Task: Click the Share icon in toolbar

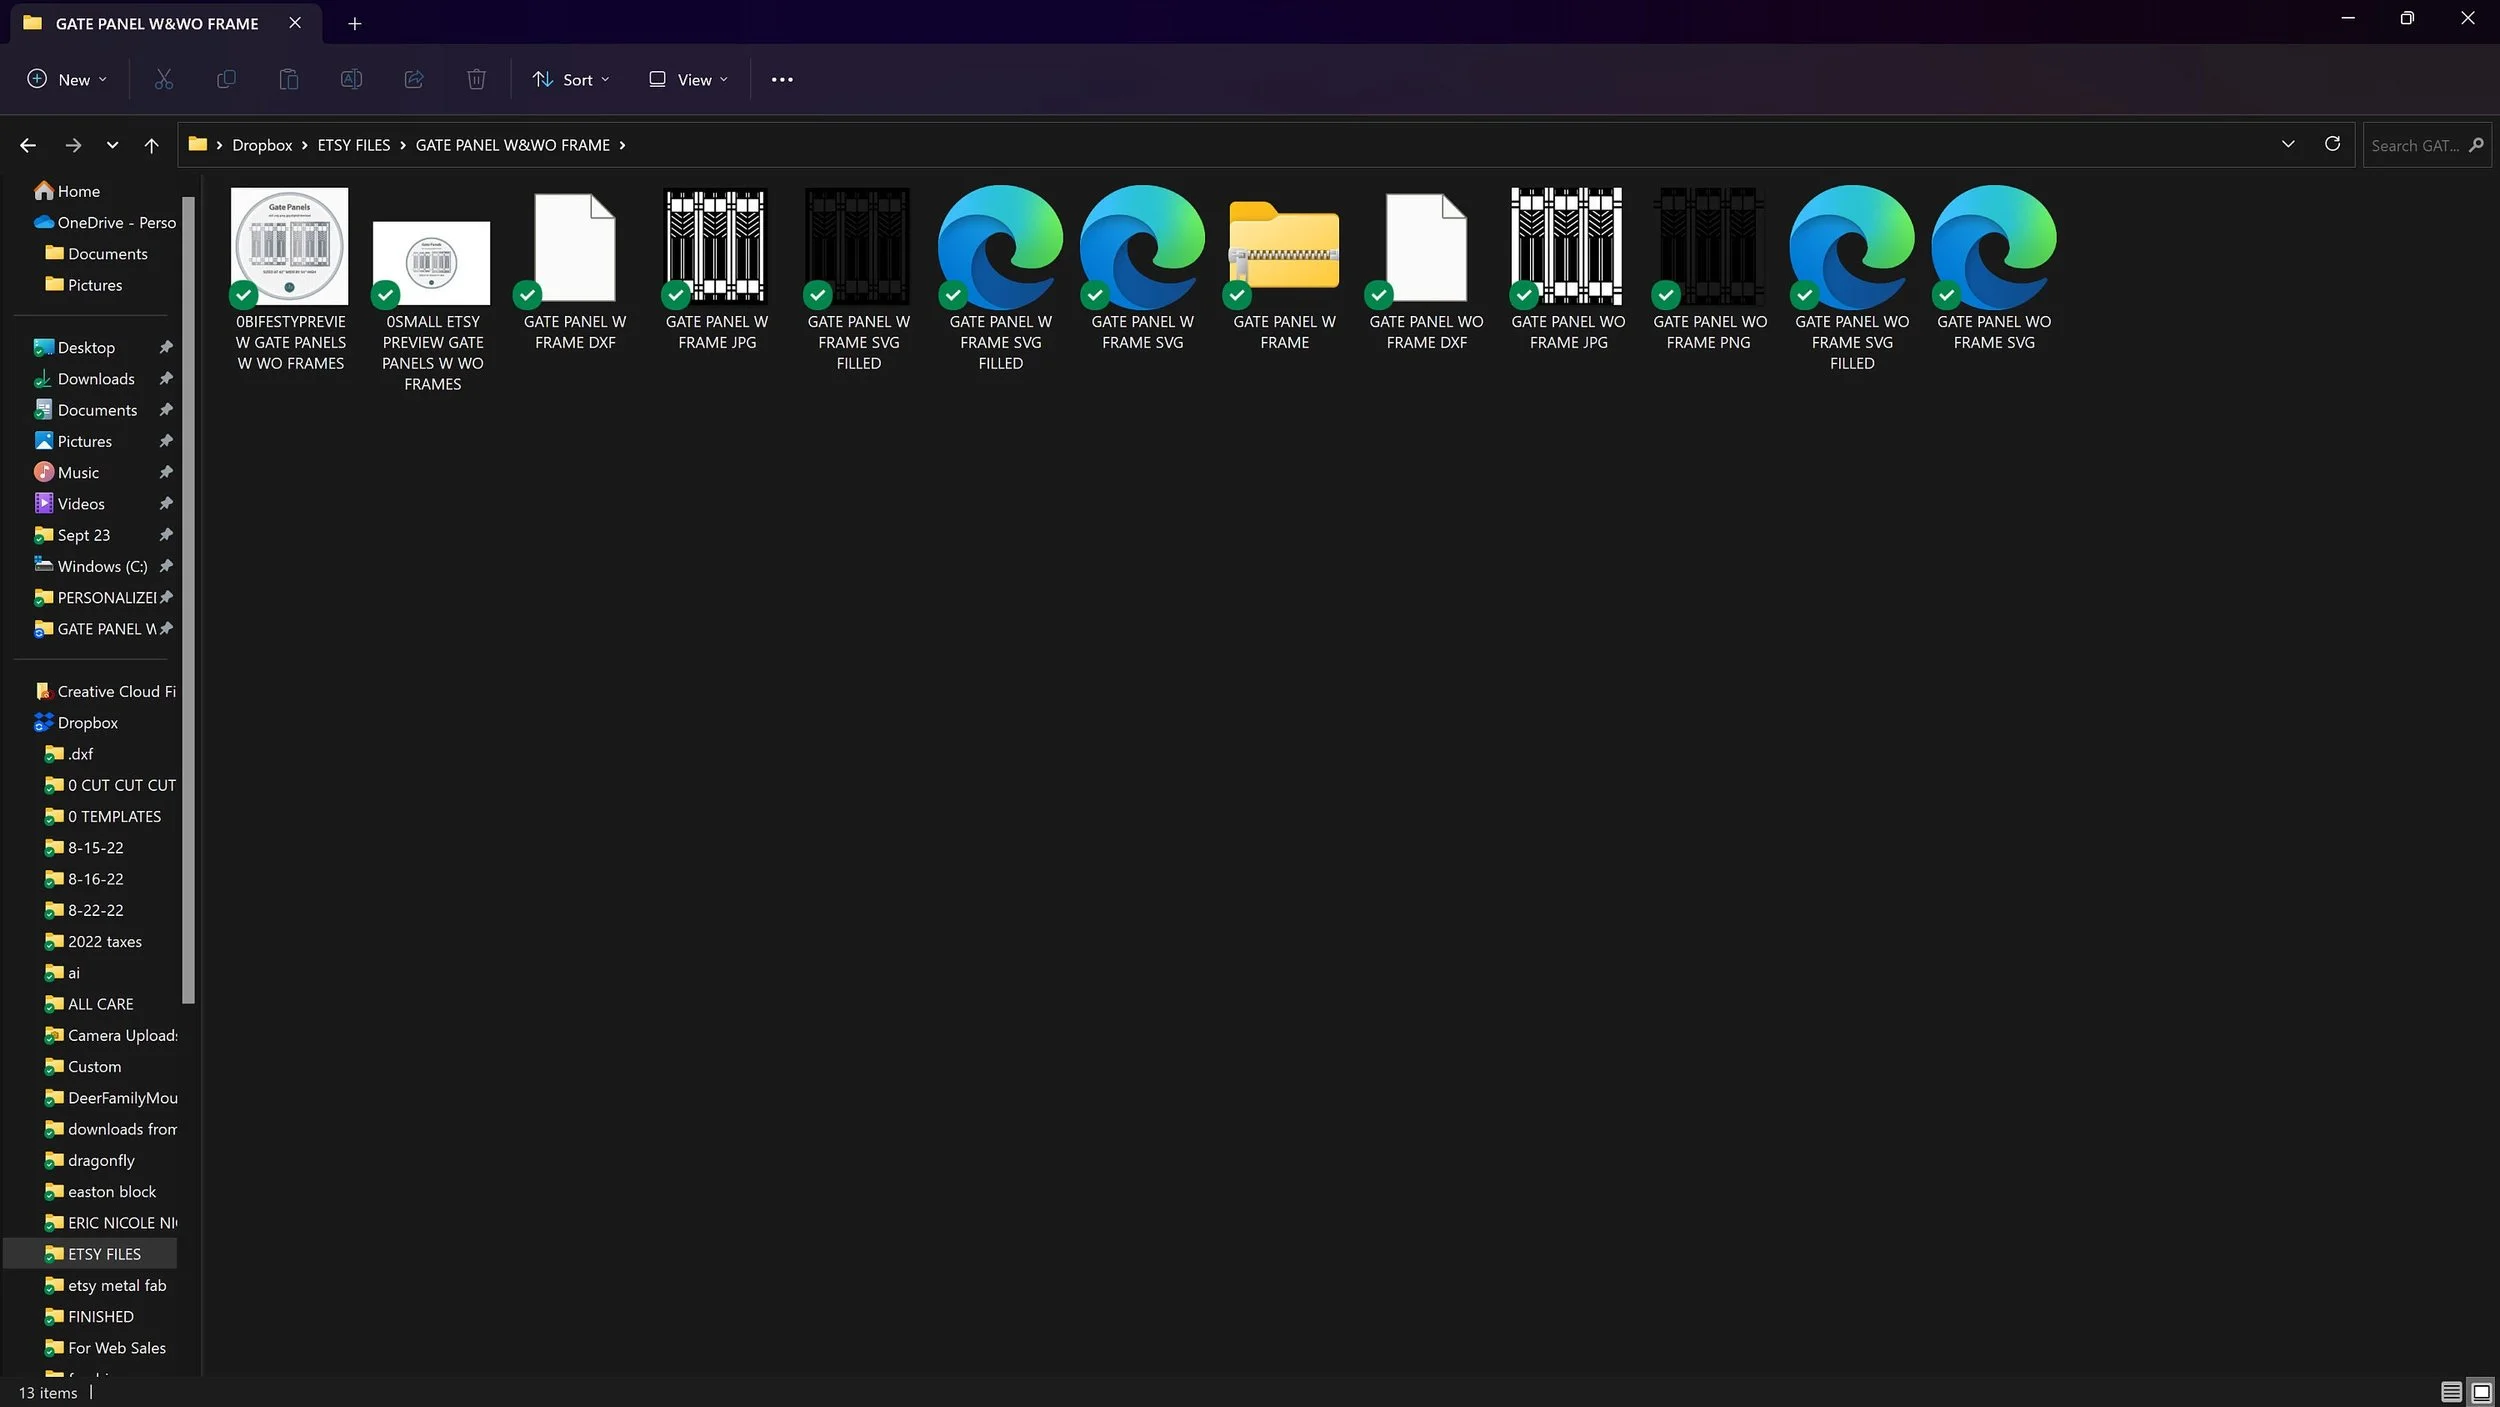Action: (413, 79)
